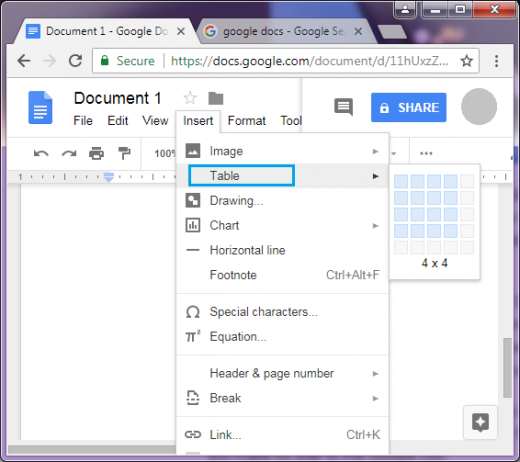The width and height of the screenshot is (520, 462).
Task: Click the vertical scrollbar thumb
Action: pyautogui.click(x=507, y=368)
